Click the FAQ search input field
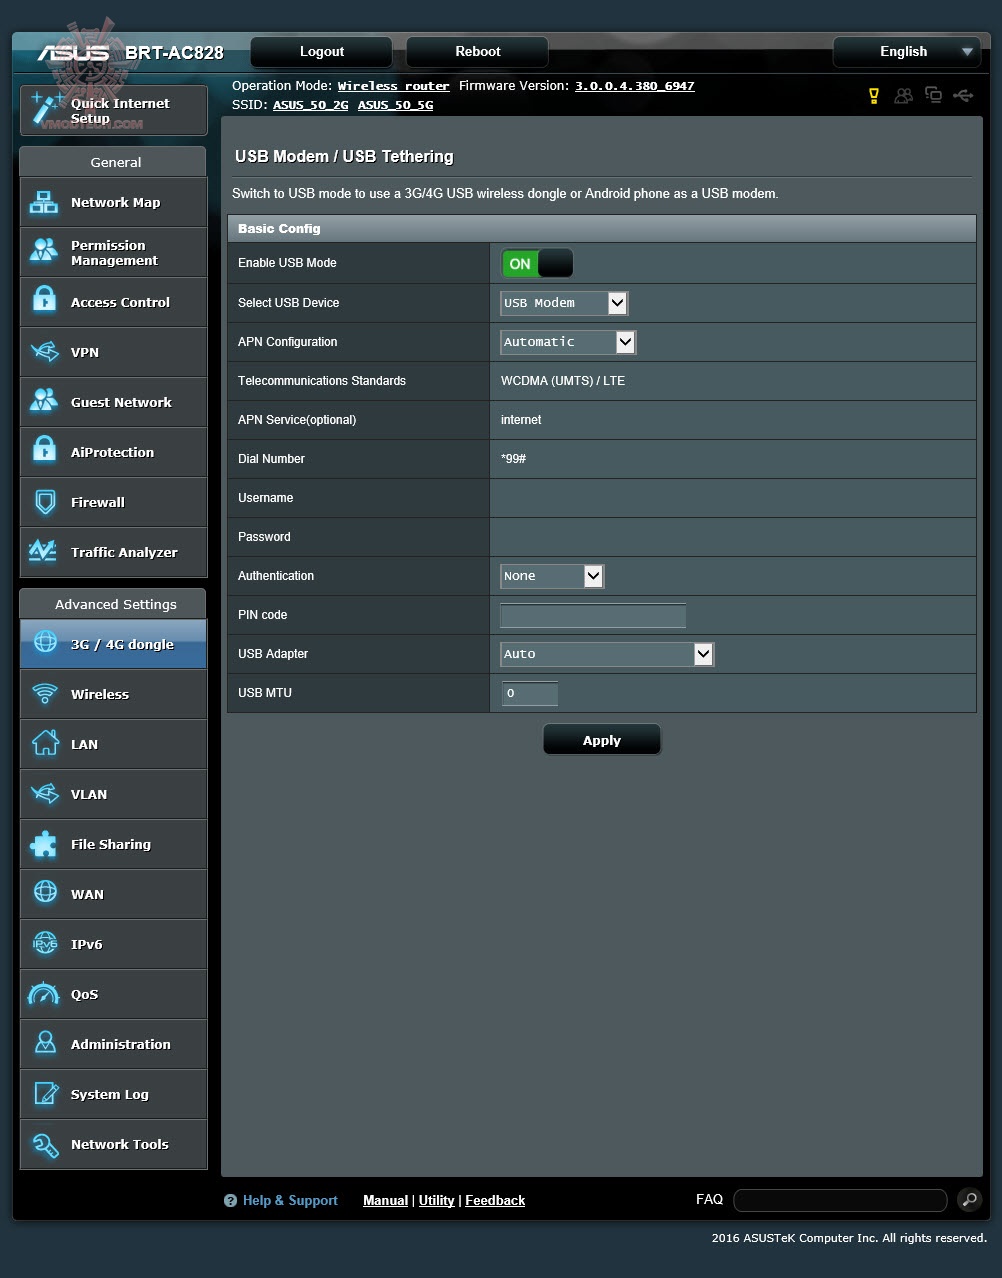Image resolution: width=1002 pixels, height=1278 pixels. coord(840,1200)
